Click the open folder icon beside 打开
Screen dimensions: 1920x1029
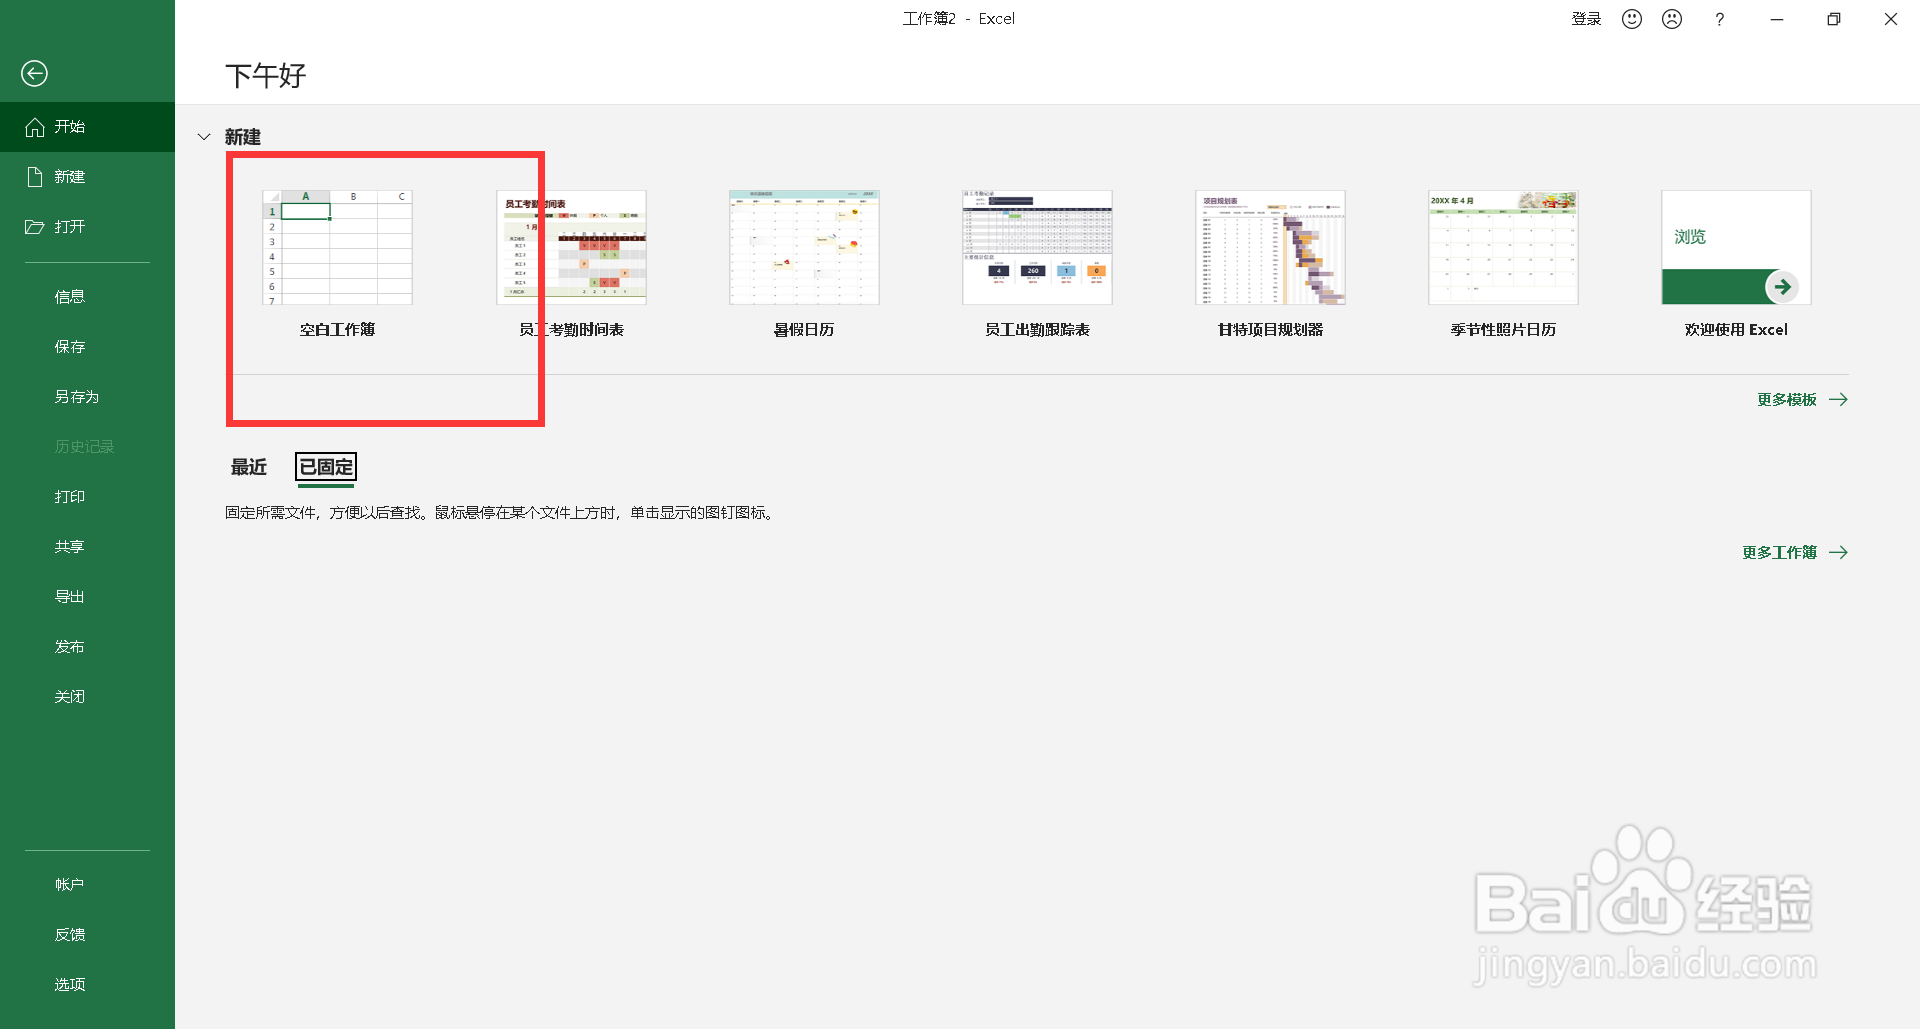35,227
